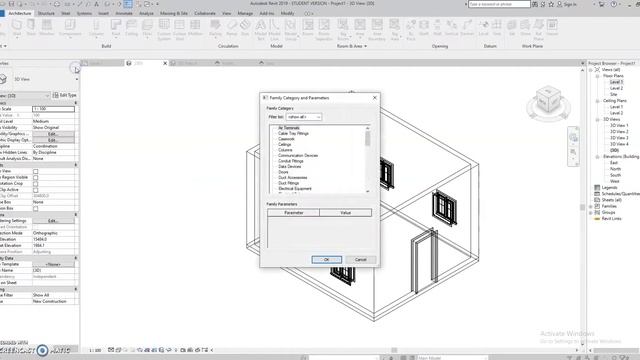Open Level 1 under Floor Plans
Viewport: 640px width, 360px height.
(616, 82)
